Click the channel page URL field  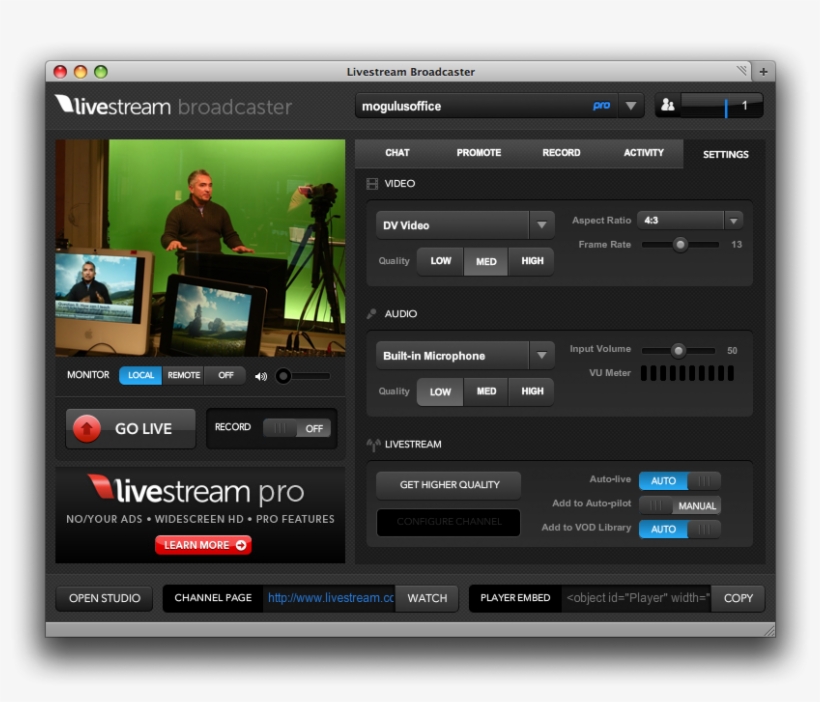(x=330, y=598)
